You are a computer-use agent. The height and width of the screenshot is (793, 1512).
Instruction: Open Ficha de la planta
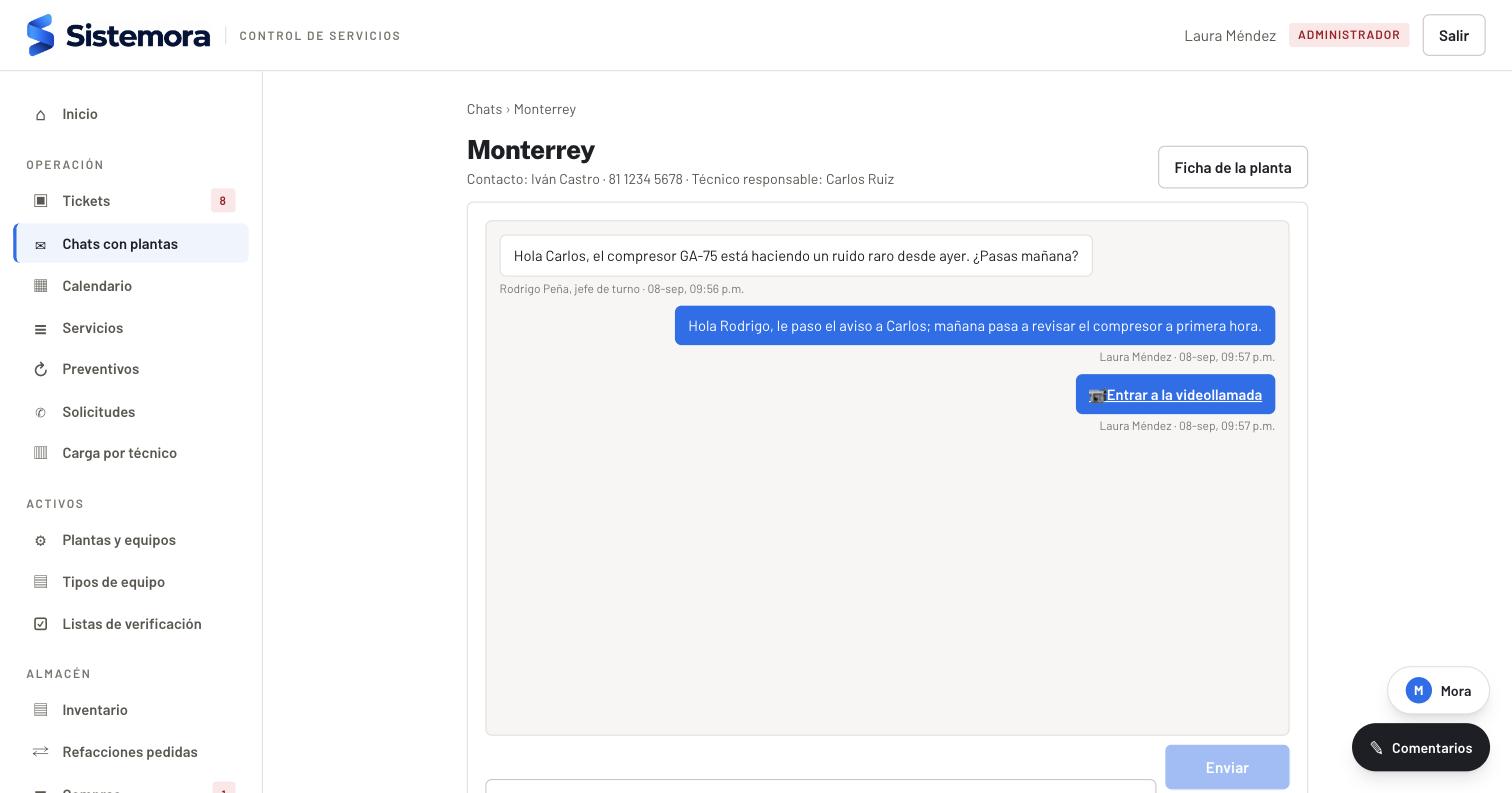click(x=1232, y=167)
